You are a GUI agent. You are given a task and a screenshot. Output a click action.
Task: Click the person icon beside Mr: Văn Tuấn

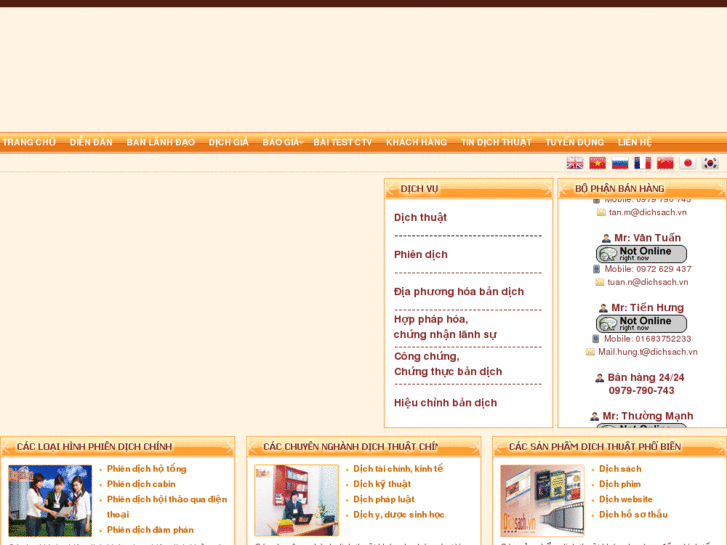click(x=606, y=238)
